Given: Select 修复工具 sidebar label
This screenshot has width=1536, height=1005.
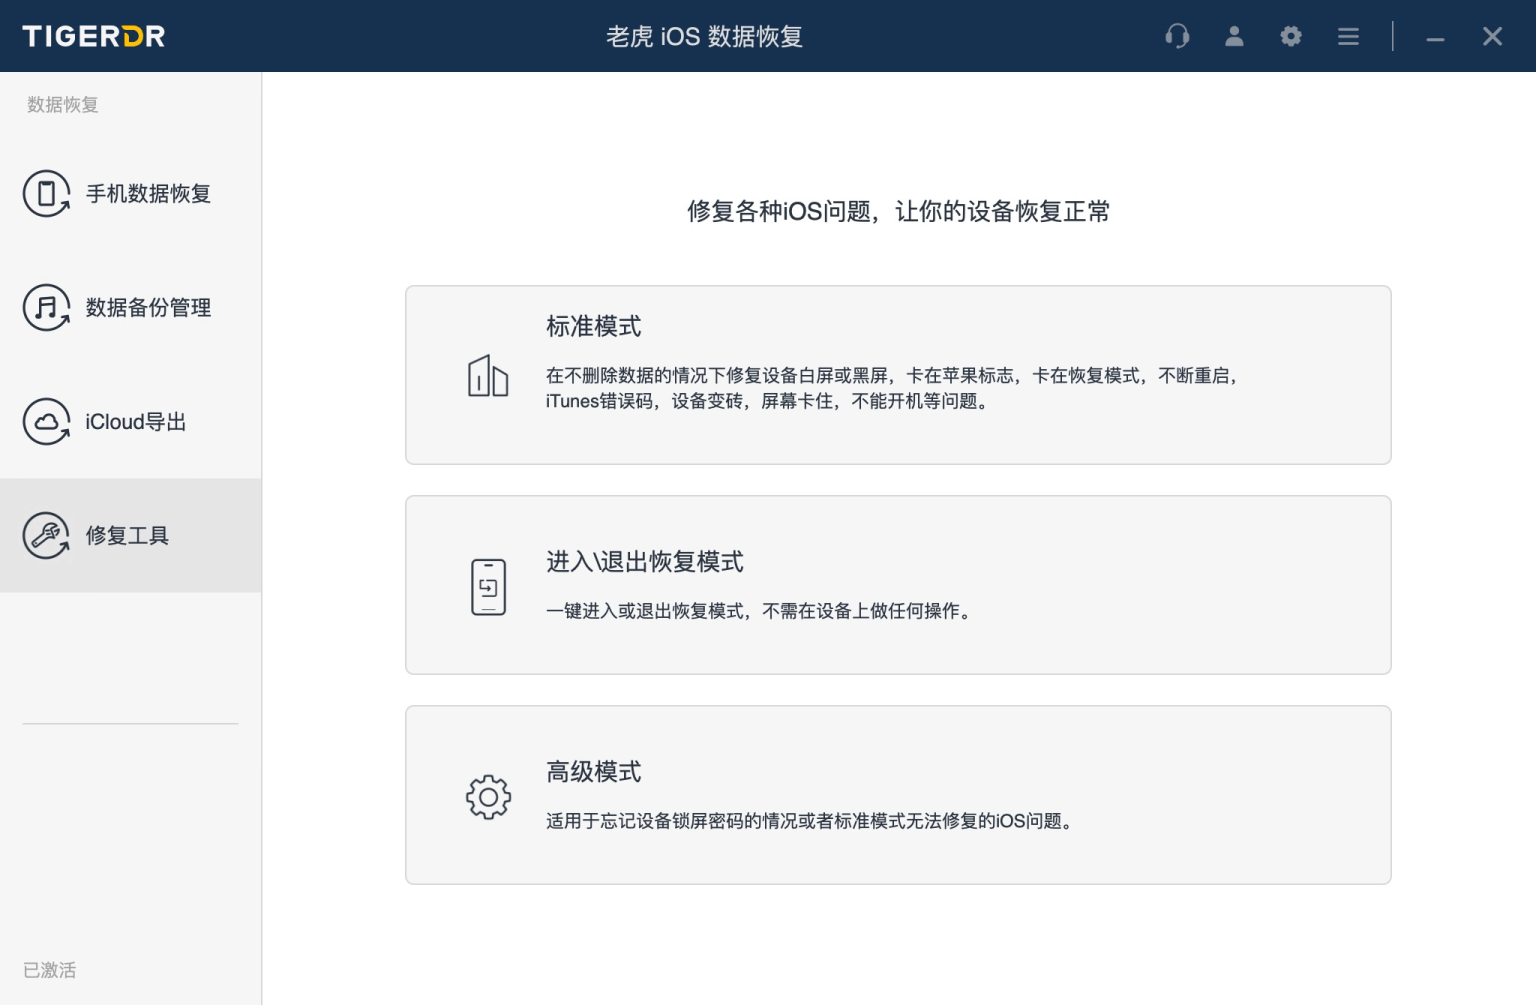Looking at the screenshot, I should tap(127, 536).
